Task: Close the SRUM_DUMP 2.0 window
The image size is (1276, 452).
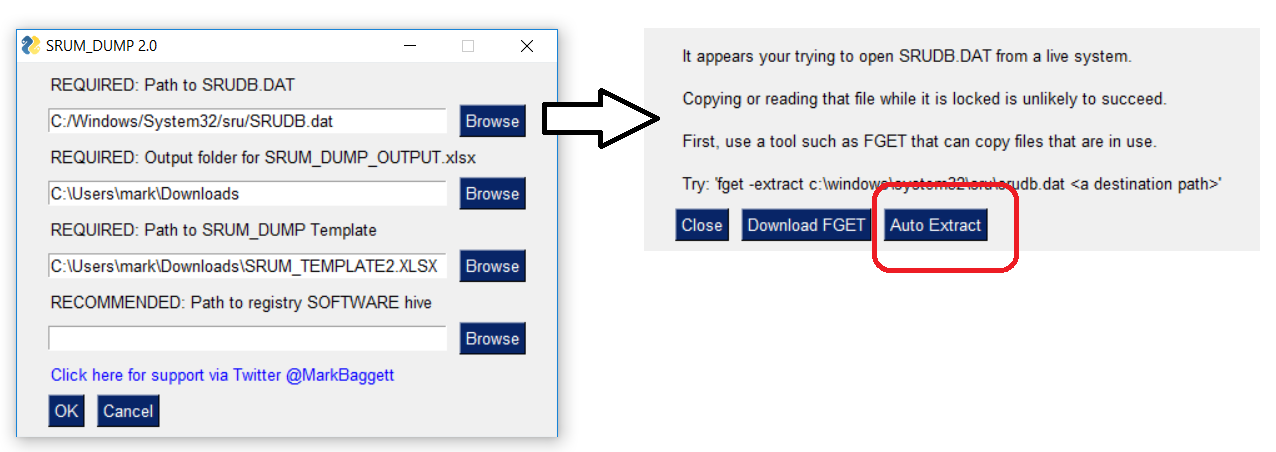Action: (527, 46)
